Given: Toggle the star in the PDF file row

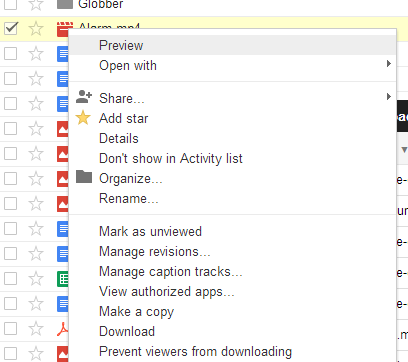Looking at the screenshot, I should pos(36,329).
